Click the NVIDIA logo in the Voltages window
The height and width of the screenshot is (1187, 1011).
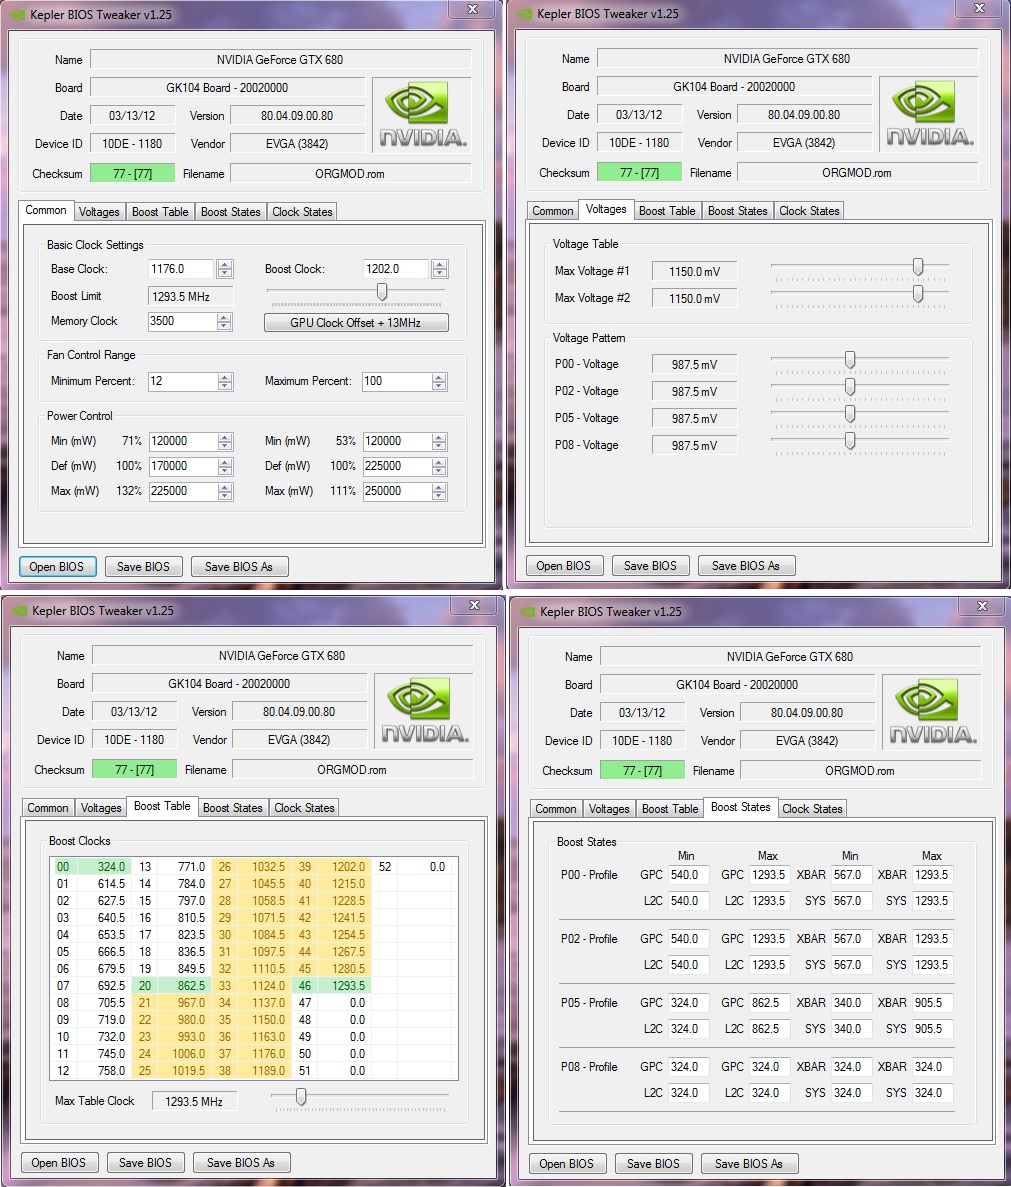pyautogui.click(x=929, y=114)
